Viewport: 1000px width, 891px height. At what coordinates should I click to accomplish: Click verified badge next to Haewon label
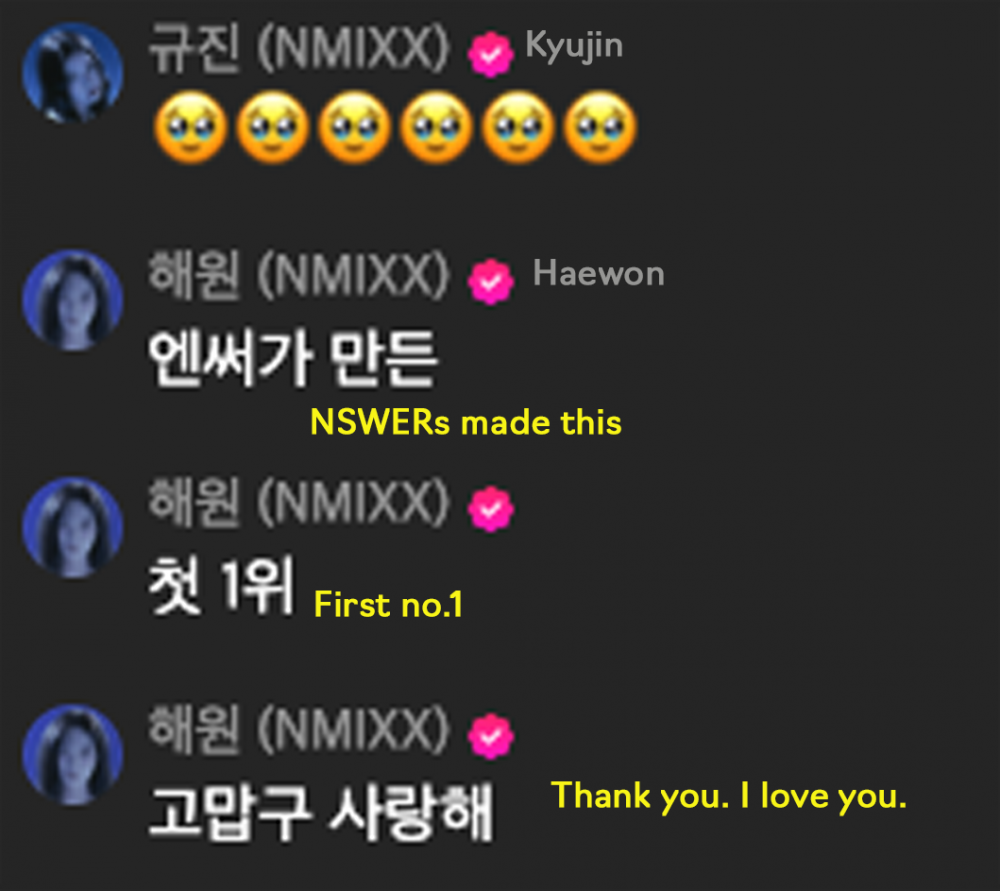[490, 281]
